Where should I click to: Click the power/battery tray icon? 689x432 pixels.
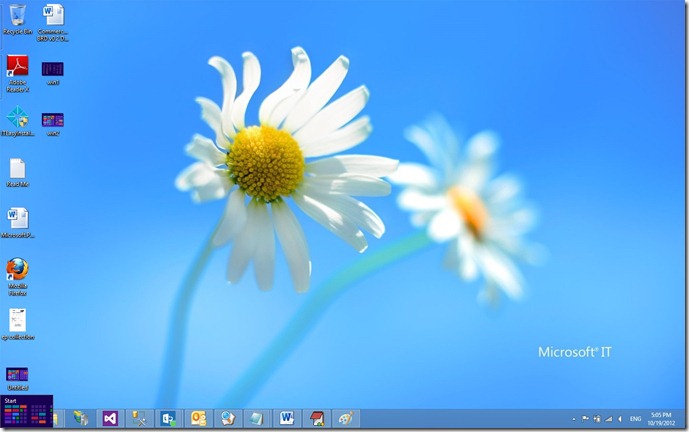click(x=597, y=419)
